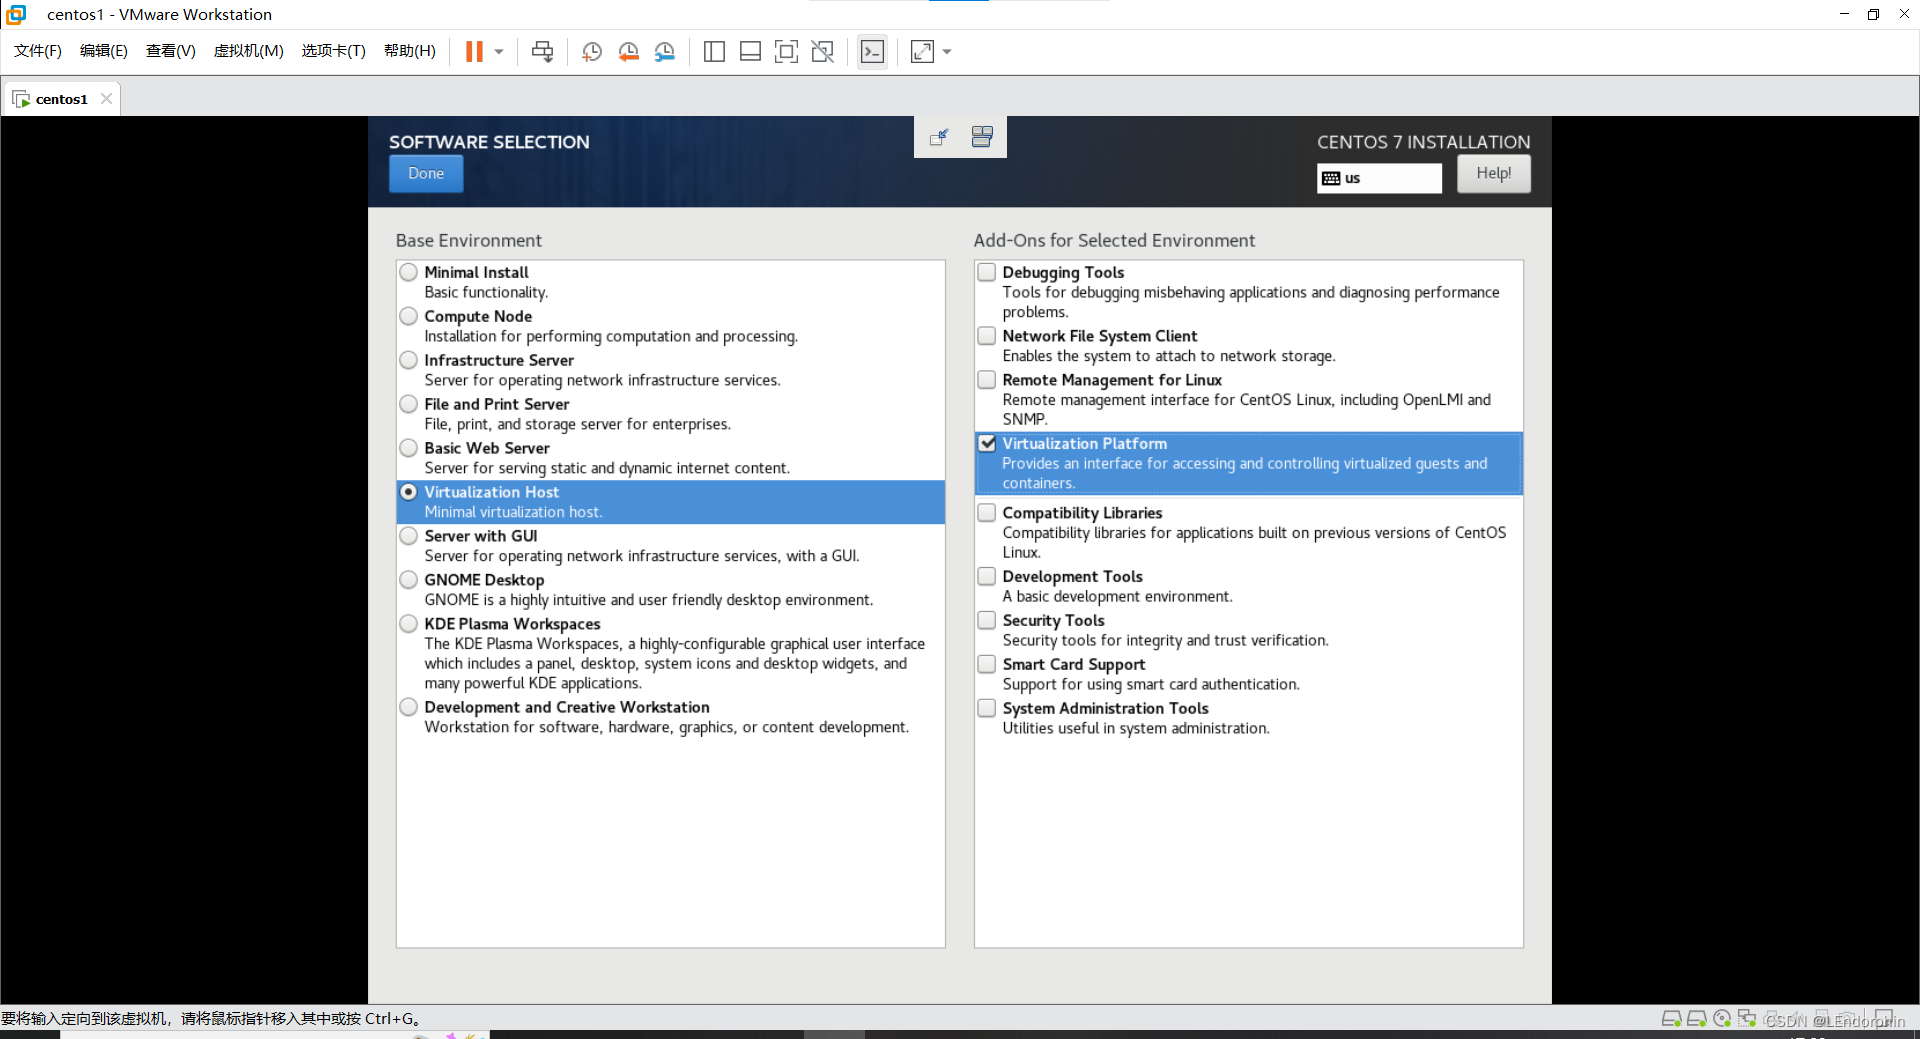Viewport: 1920px width, 1039px height.
Task: Click the Help! button
Action: pyautogui.click(x=1494, y=173)
